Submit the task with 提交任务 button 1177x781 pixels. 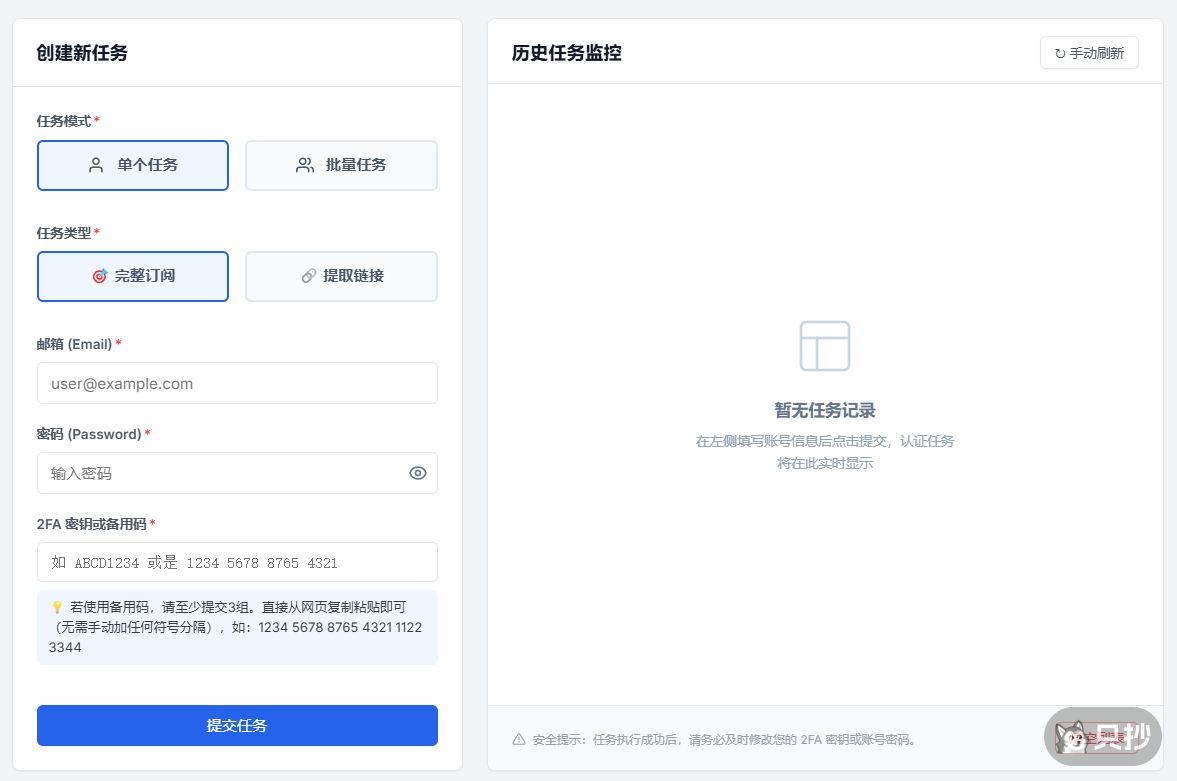pyautogui.click(x=237, y=725)
